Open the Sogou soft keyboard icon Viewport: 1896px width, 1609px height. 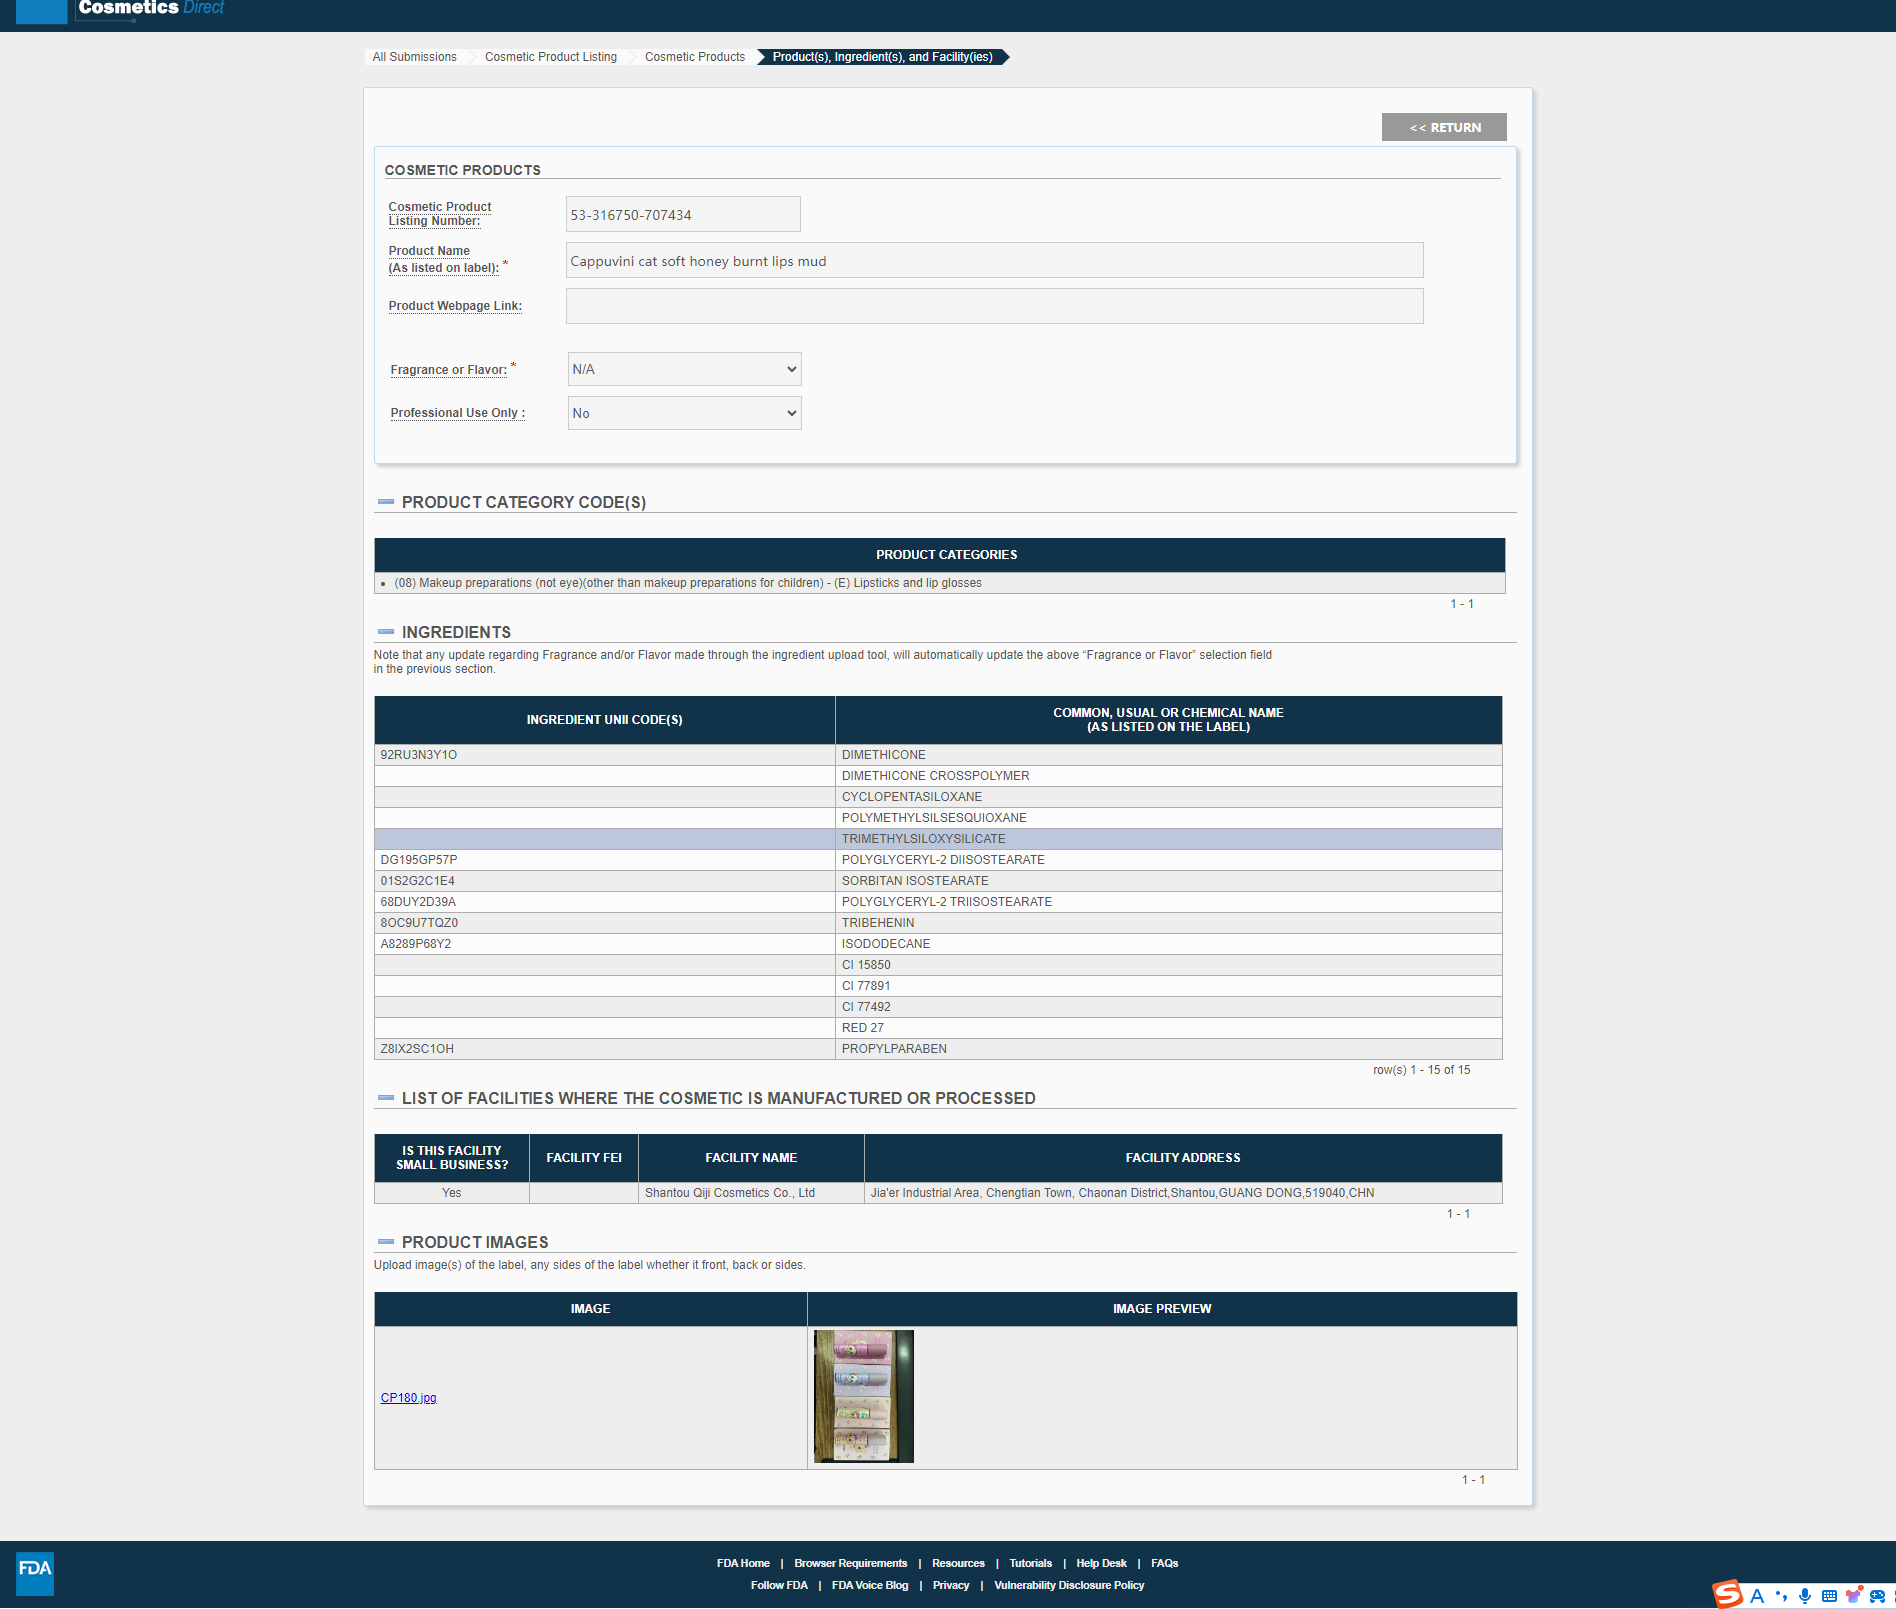(x=1829, y=1596)
